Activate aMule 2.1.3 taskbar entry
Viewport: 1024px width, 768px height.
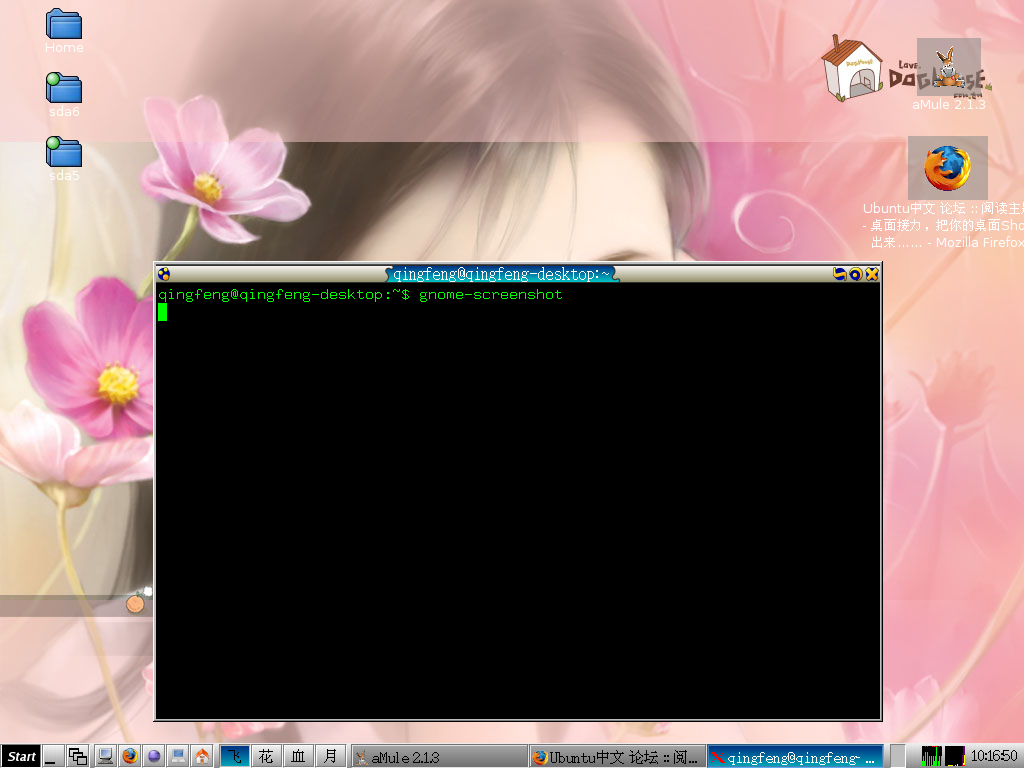[x=440, y=757]
